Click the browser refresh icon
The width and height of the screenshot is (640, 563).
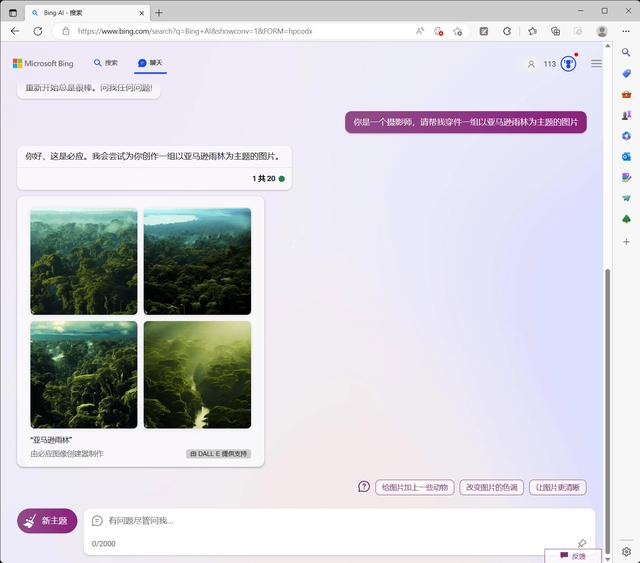[38, 31]
